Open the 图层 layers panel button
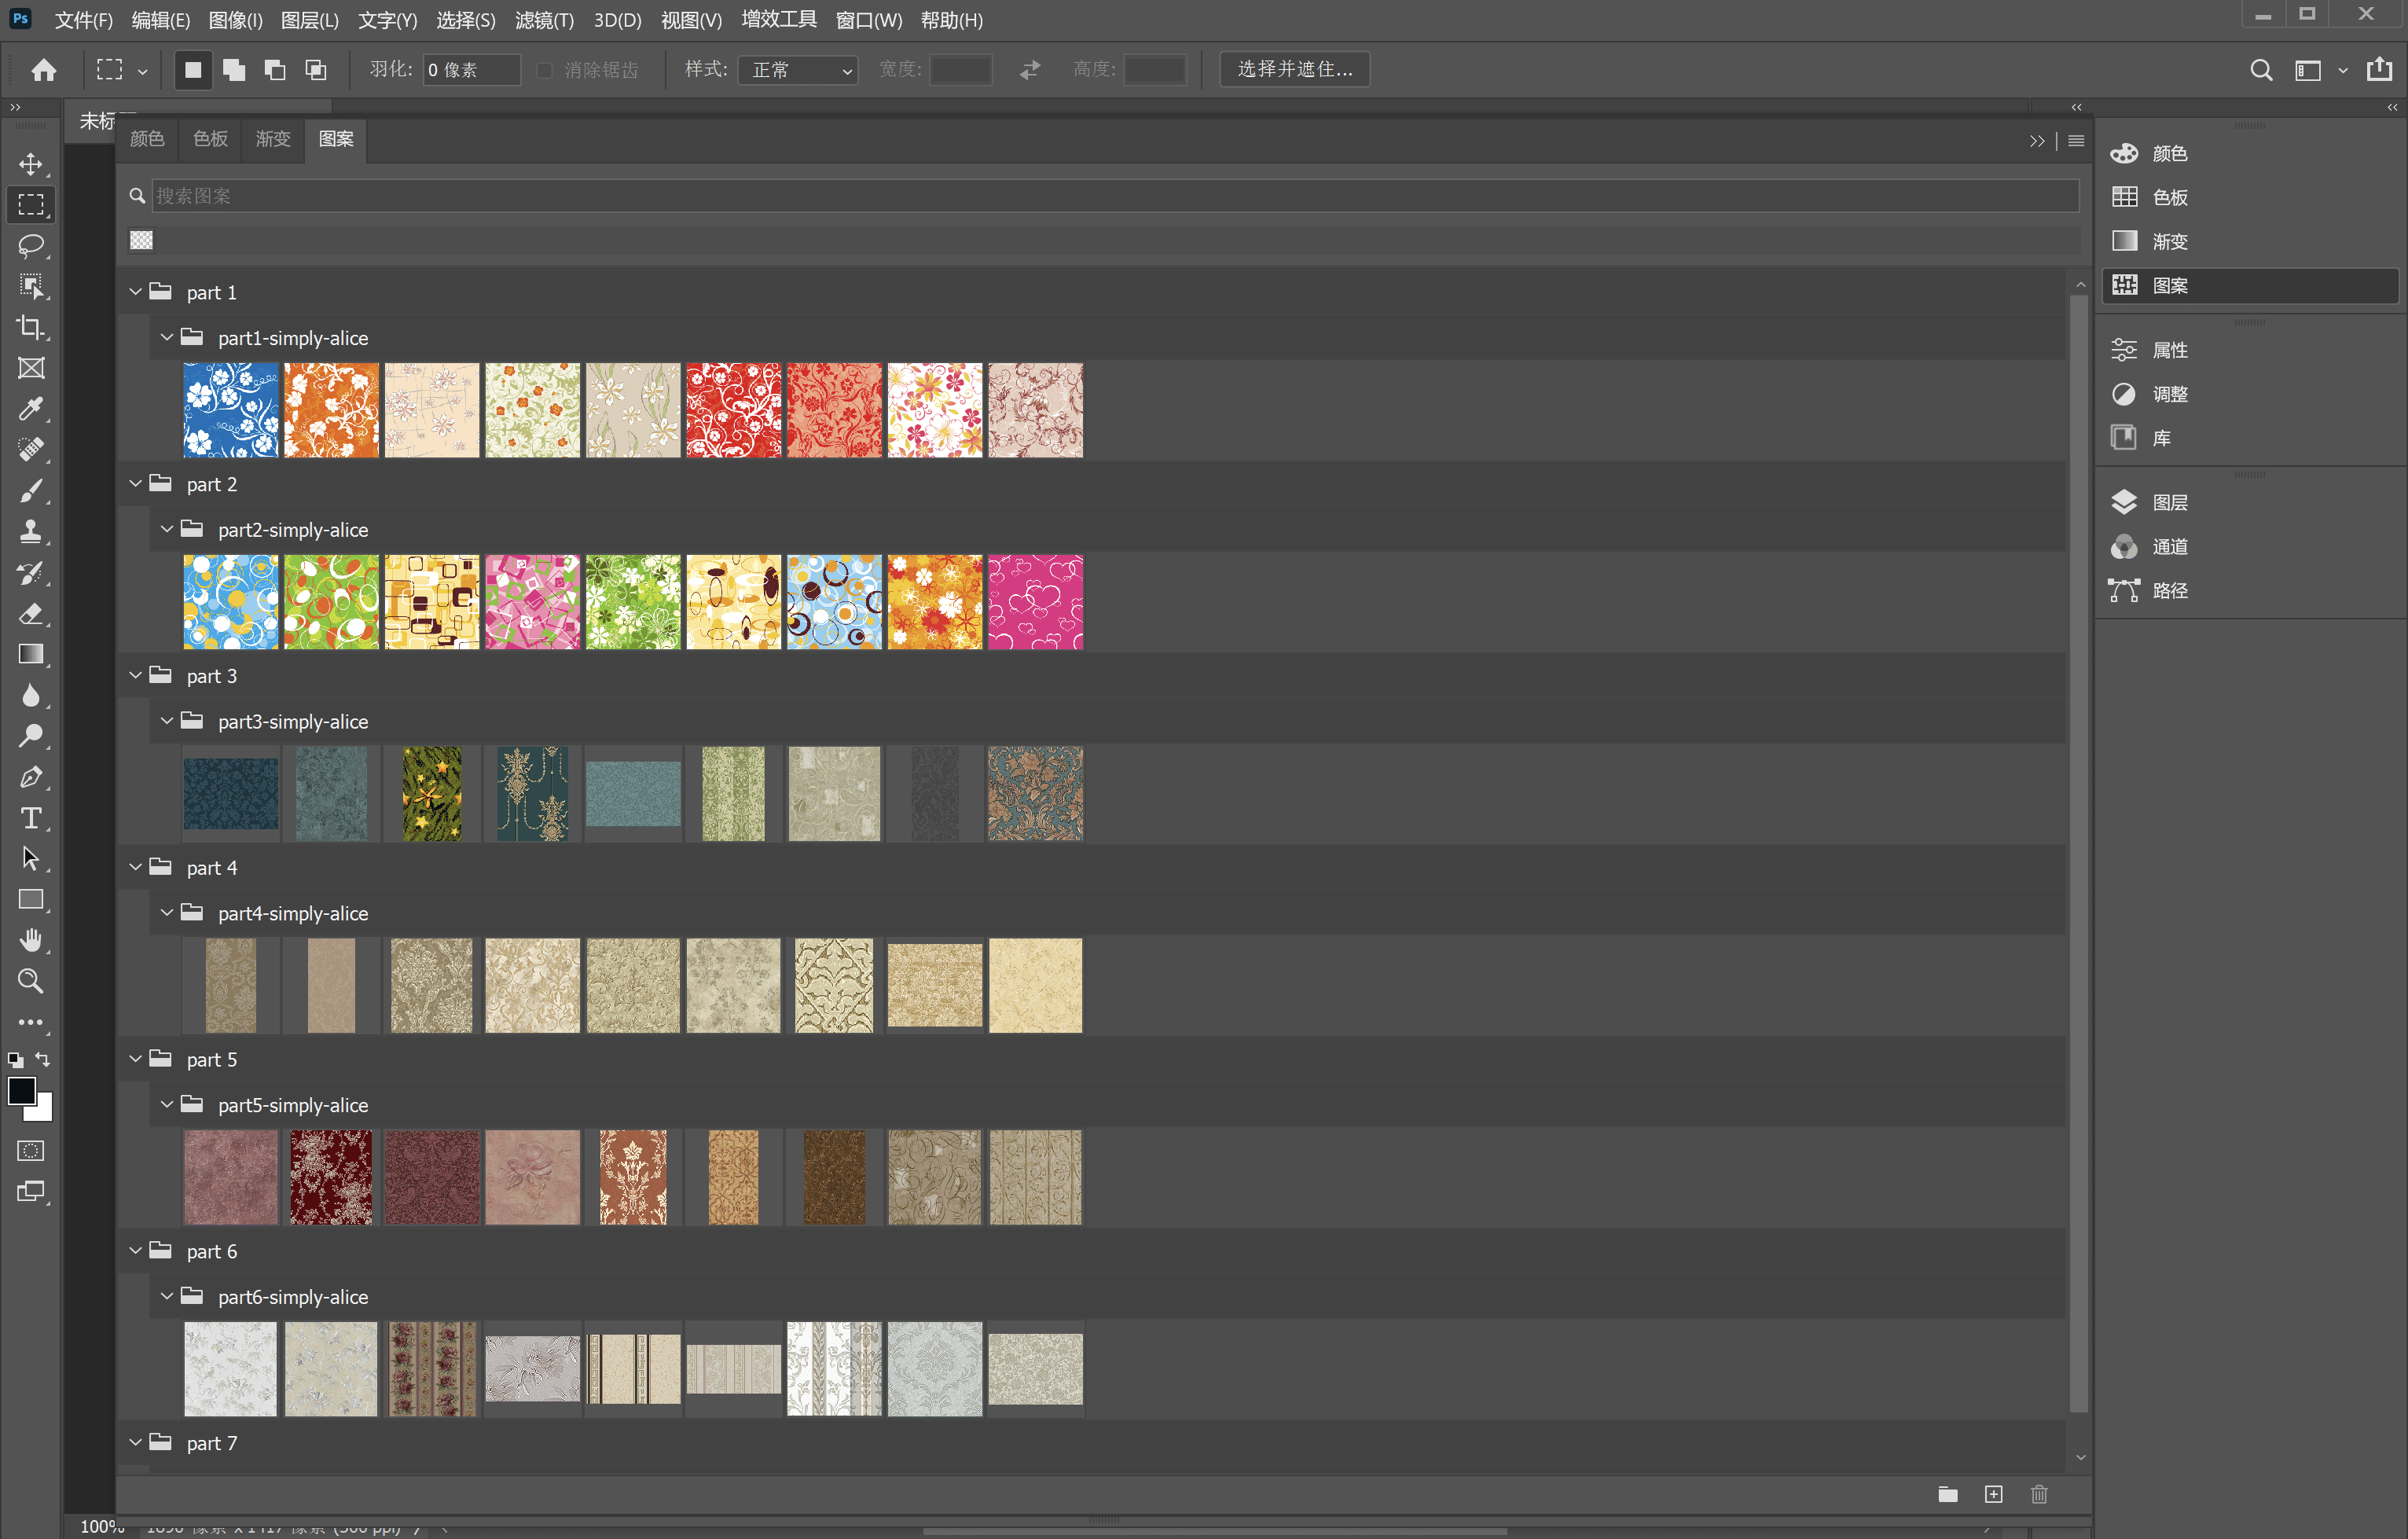The height and width of the screenshot is (1539, 2408). (2168, 502)
